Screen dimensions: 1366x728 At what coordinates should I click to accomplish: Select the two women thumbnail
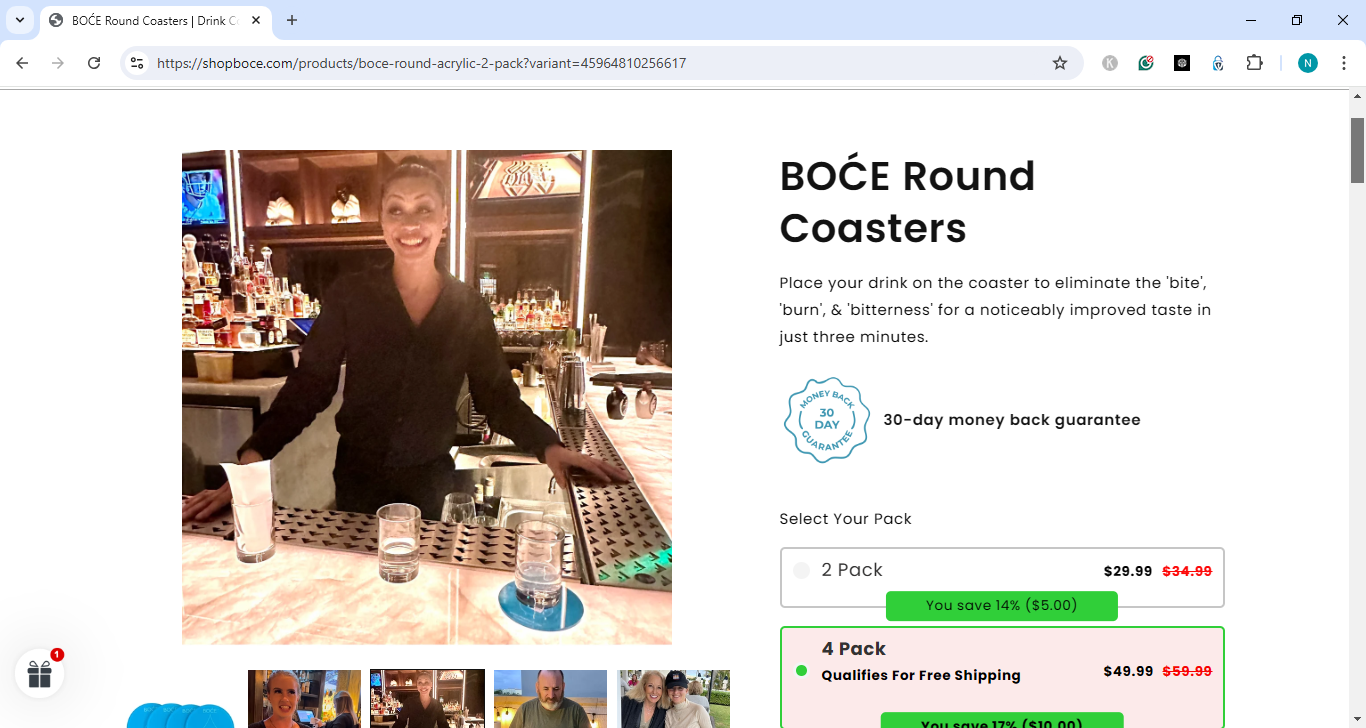(673, 699)
